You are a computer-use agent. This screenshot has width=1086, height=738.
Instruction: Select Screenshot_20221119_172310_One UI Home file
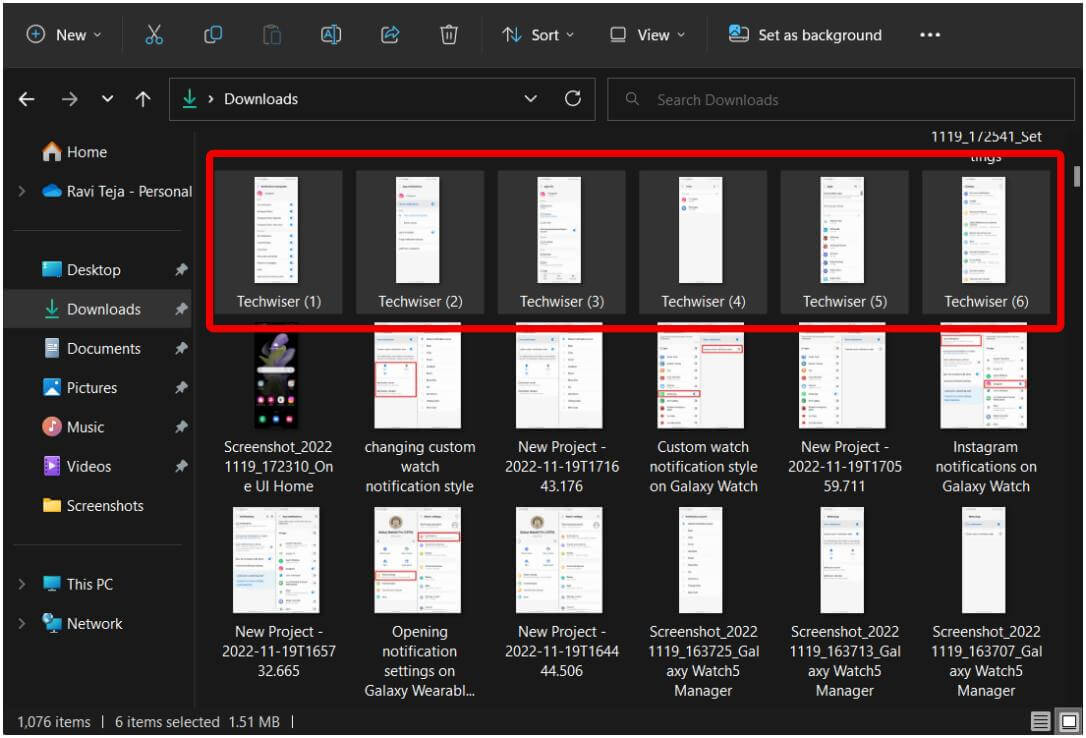278,410
